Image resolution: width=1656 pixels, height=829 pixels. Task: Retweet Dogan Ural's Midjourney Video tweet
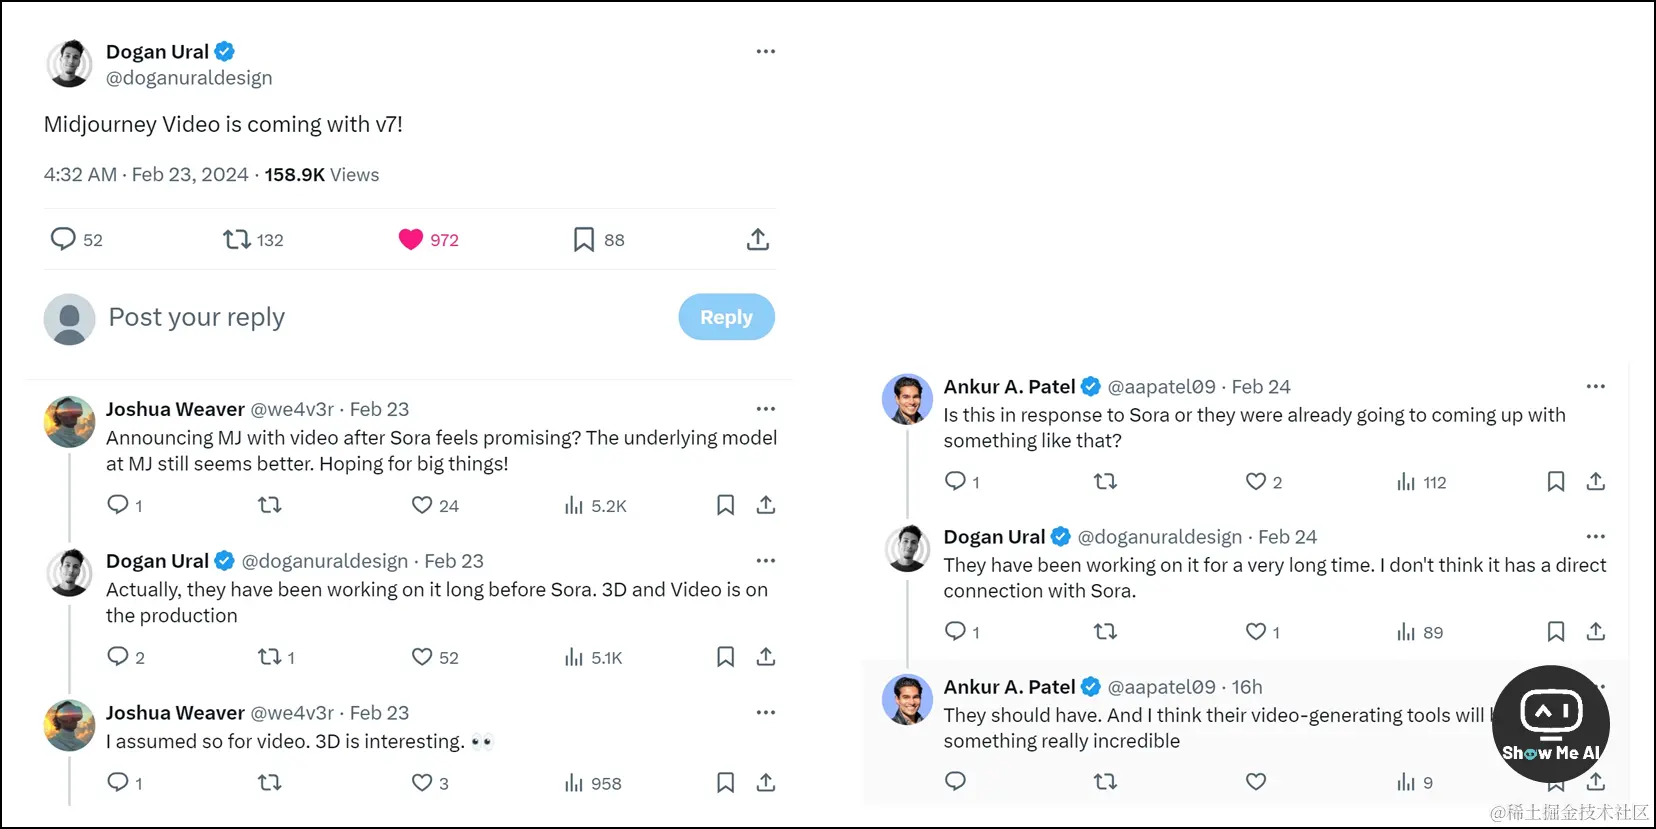[x=237, y=239]
